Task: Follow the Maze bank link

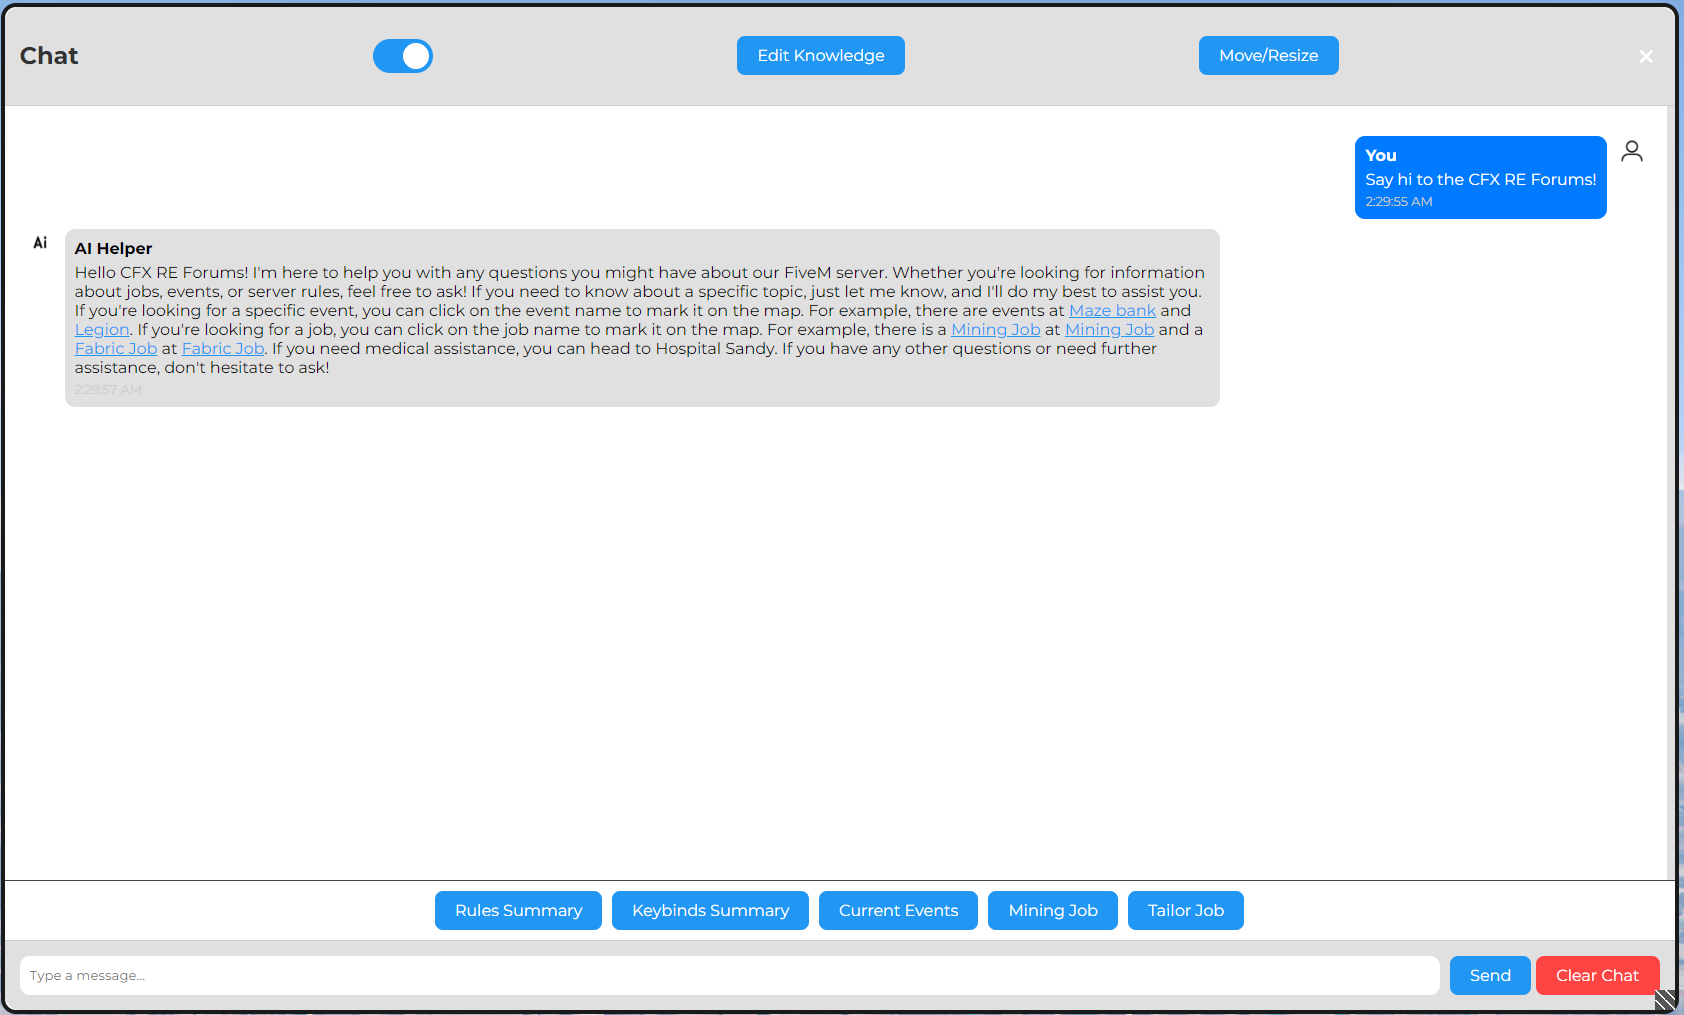Action: tap(1112, 311)
